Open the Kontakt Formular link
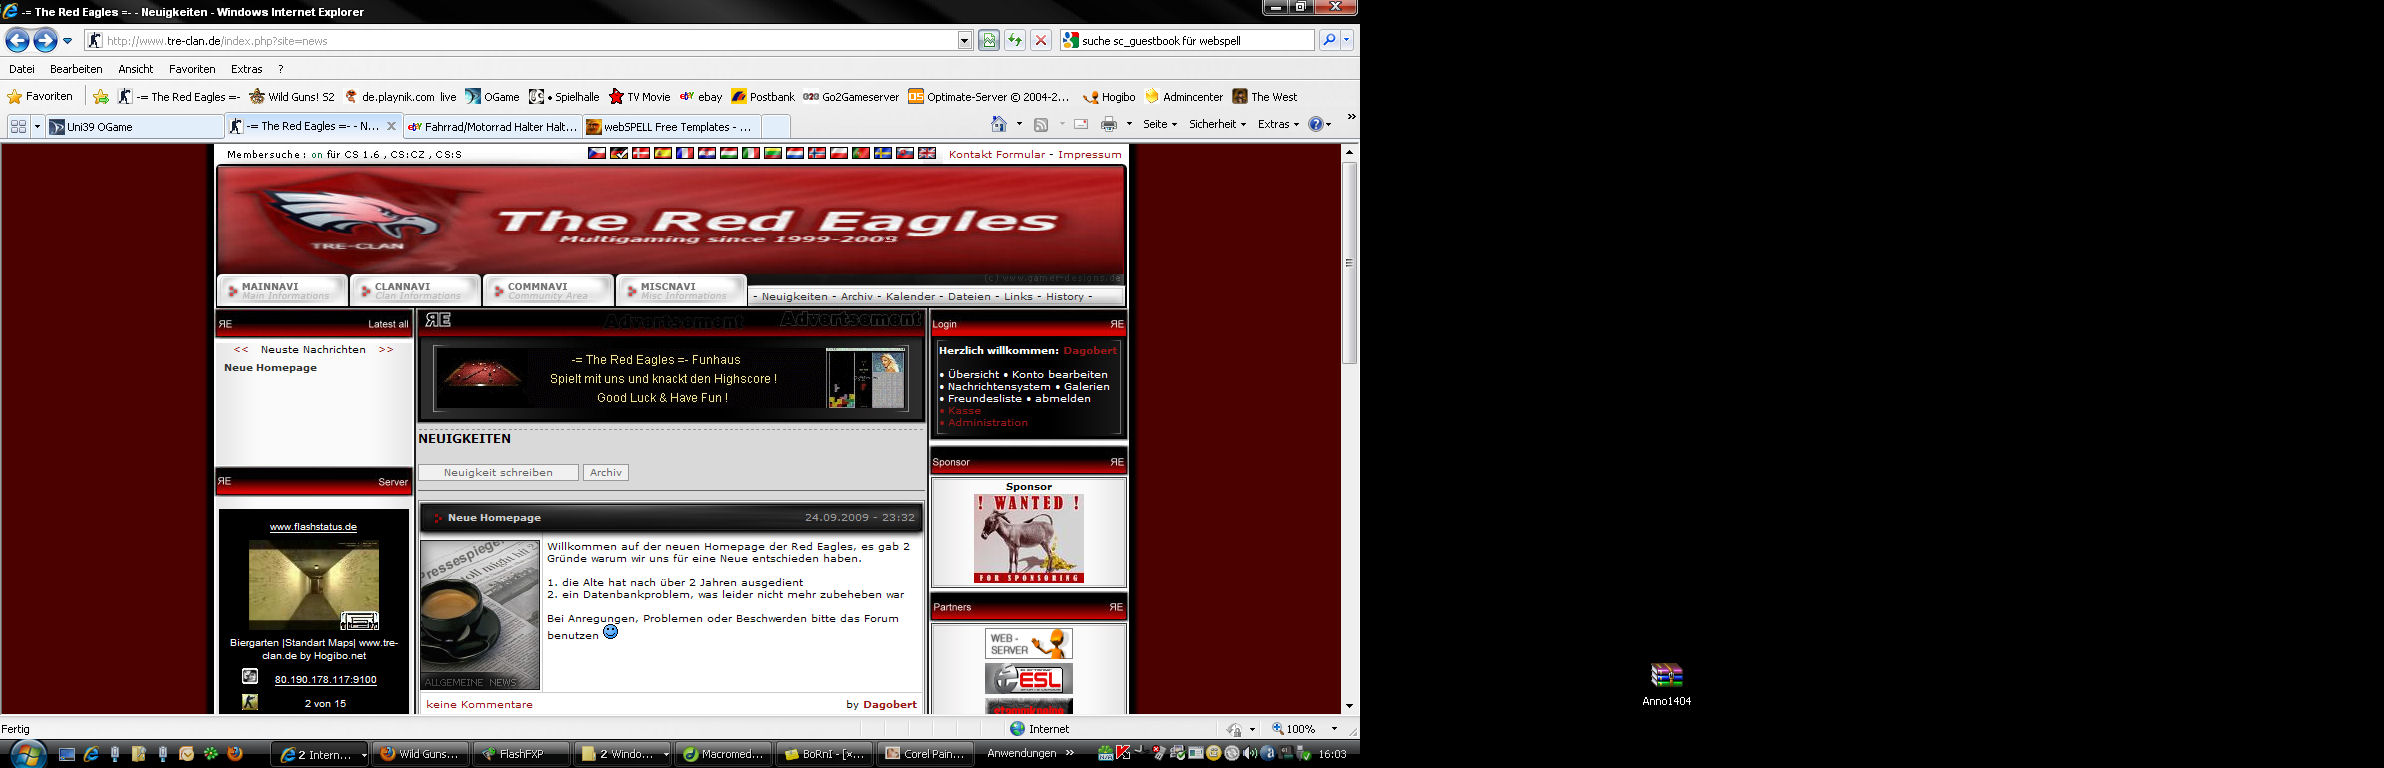This screenshot has width=2384, height=768. click(997, 154)
